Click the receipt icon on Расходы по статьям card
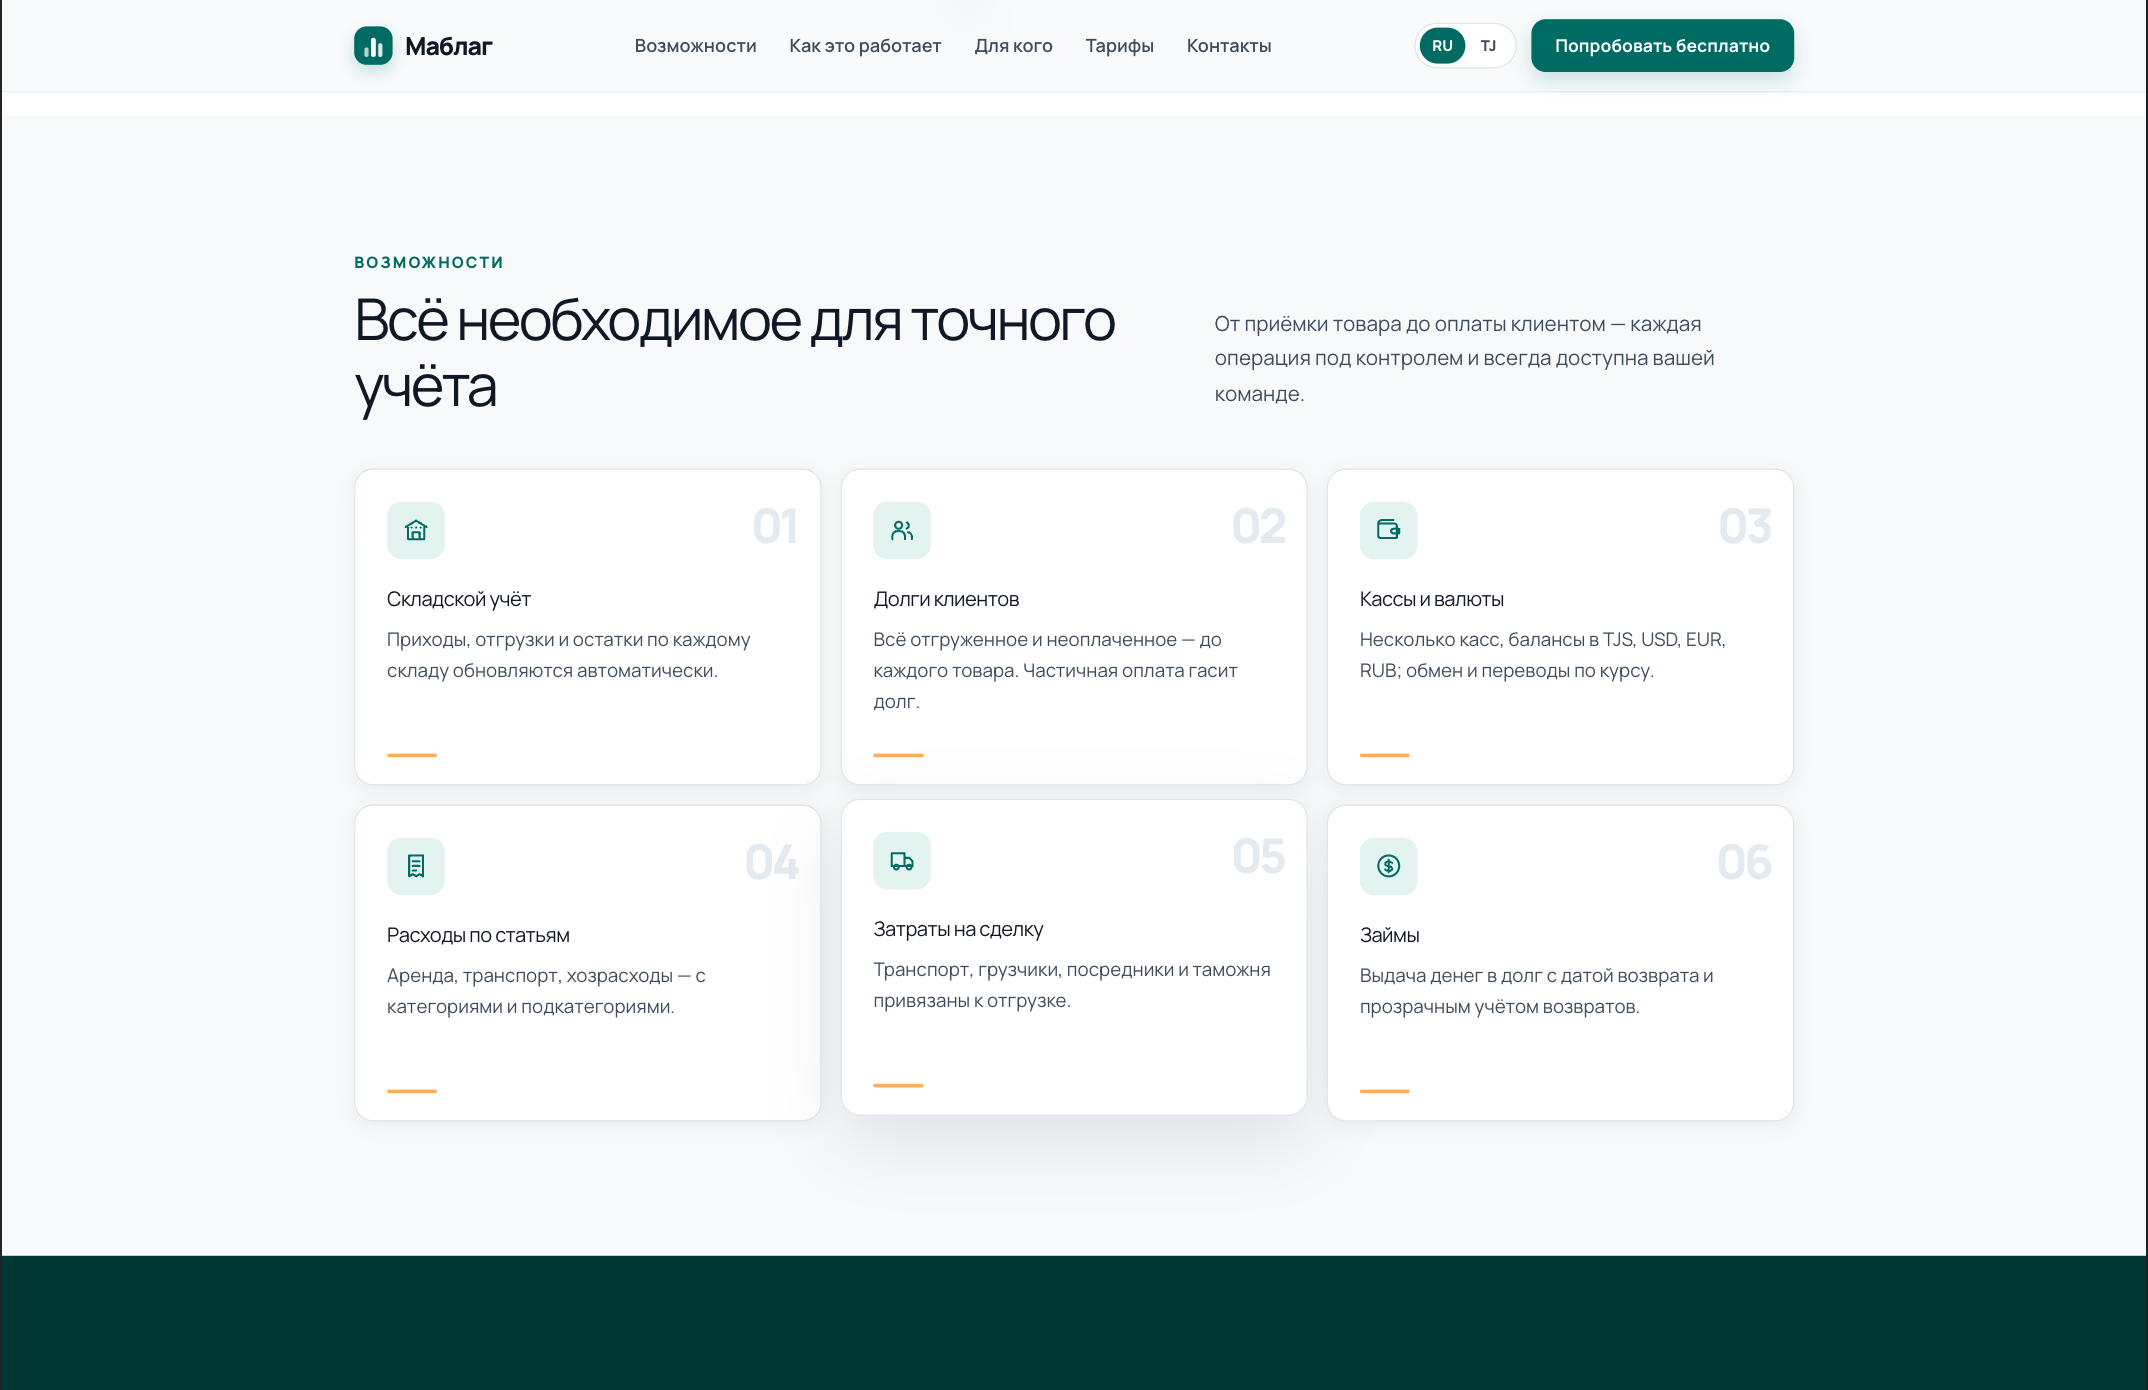This screenshot has width=2148, height=1390. 416,866
